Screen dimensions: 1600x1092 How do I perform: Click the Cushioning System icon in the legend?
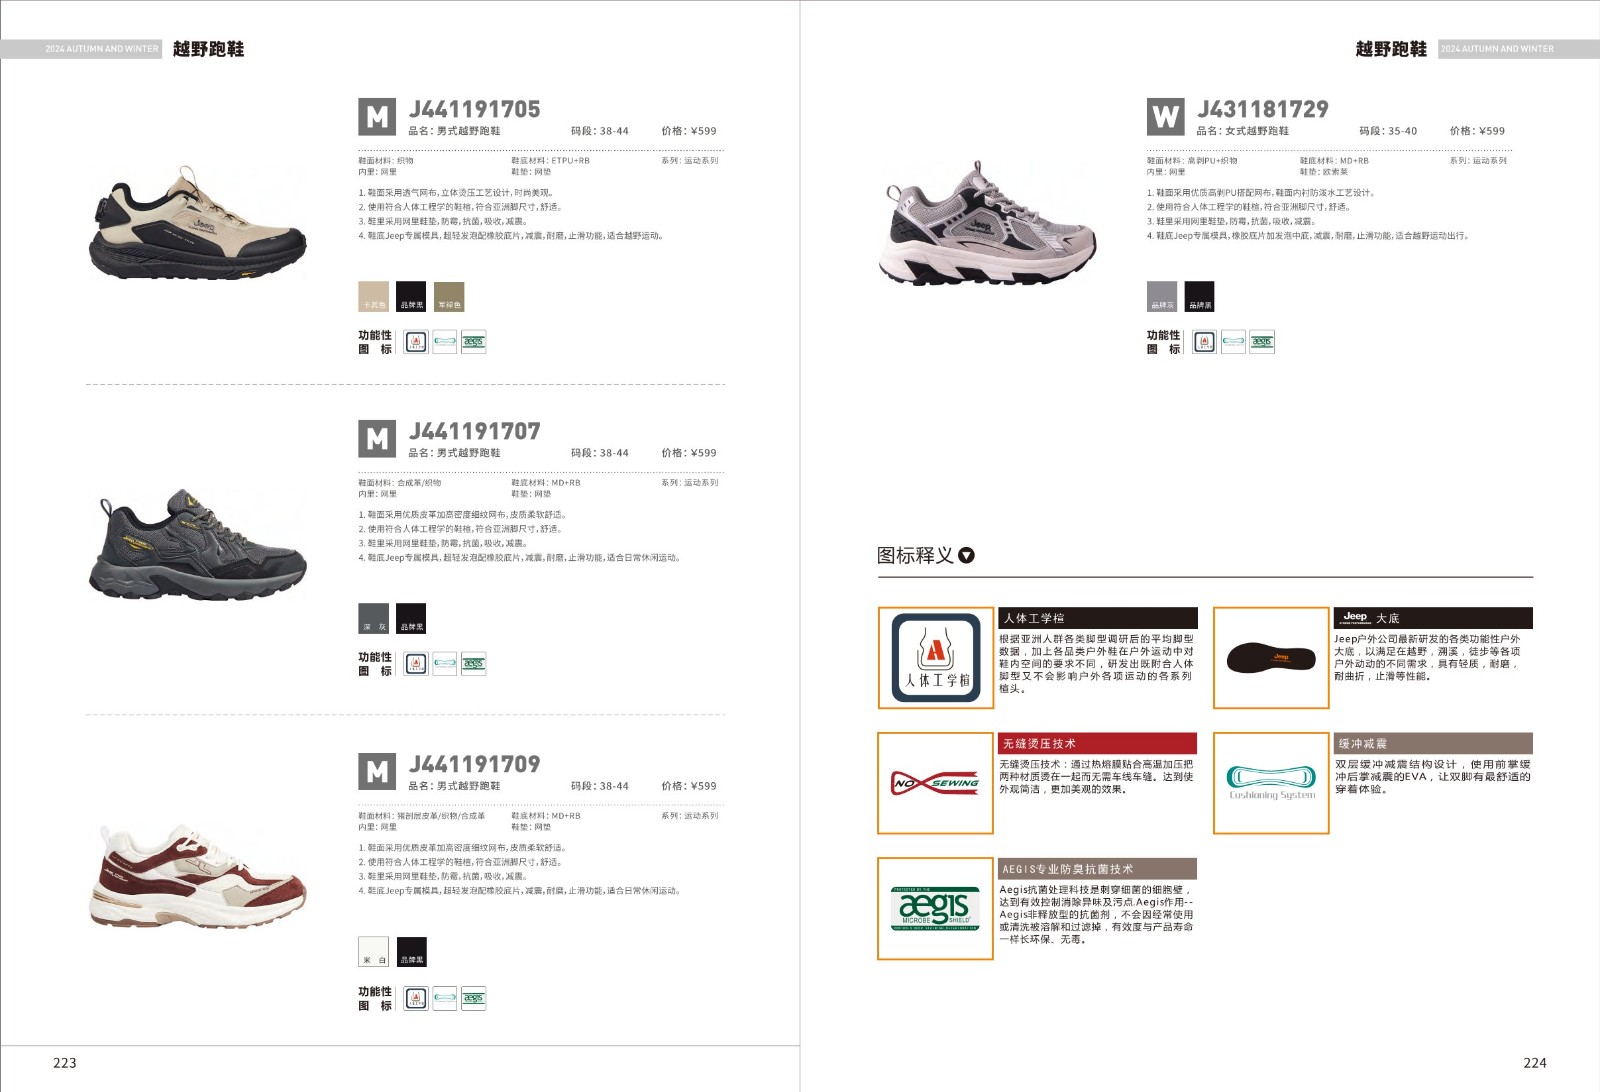coord(1271,783)
